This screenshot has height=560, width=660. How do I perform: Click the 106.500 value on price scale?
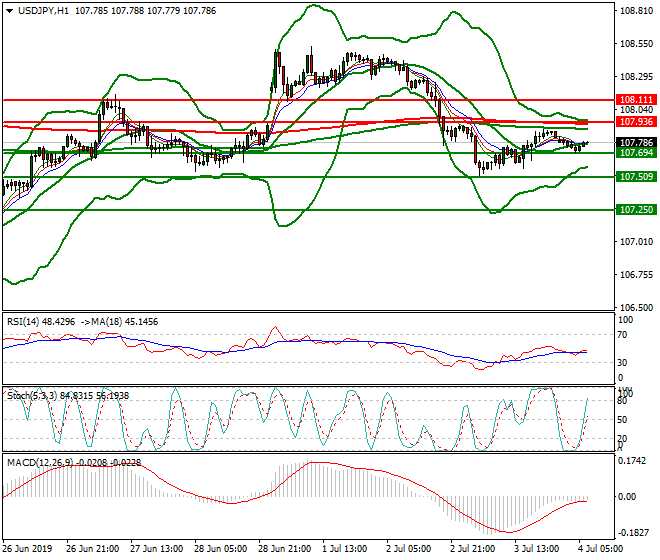click(x=636, y=308)
